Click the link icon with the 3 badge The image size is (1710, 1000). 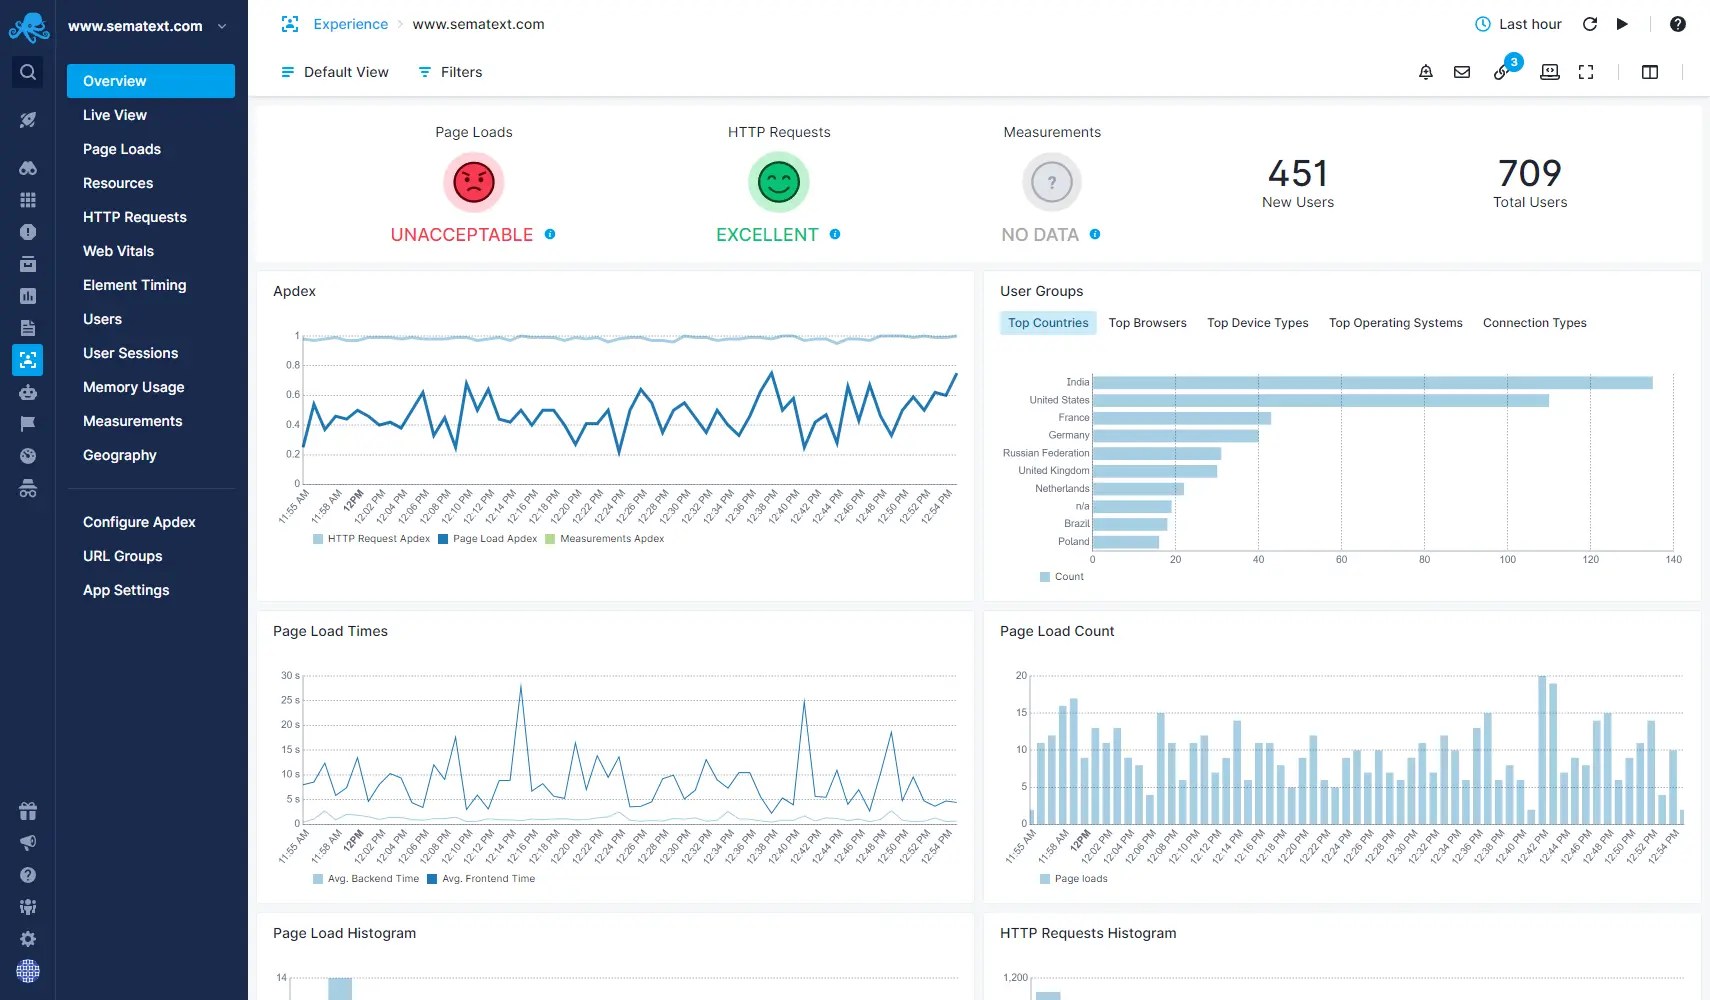pos(1503,71)
